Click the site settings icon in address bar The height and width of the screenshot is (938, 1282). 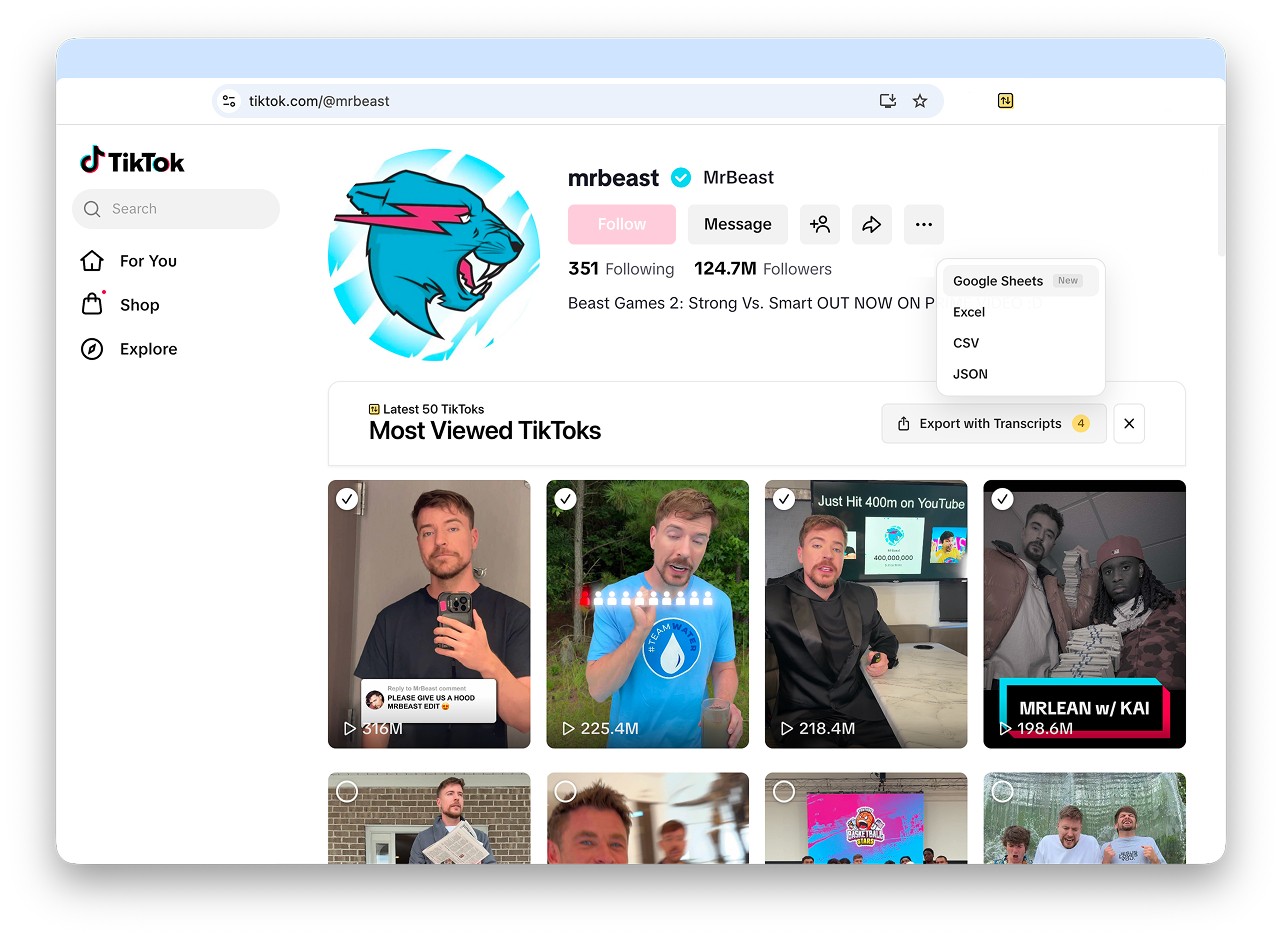229,101
